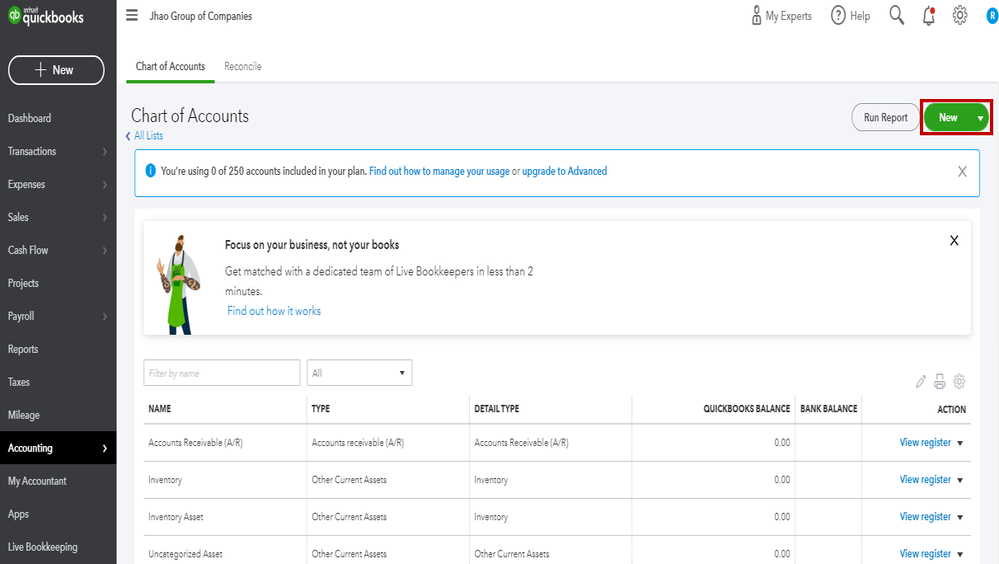Click Run Report button

tap(885, 117)
